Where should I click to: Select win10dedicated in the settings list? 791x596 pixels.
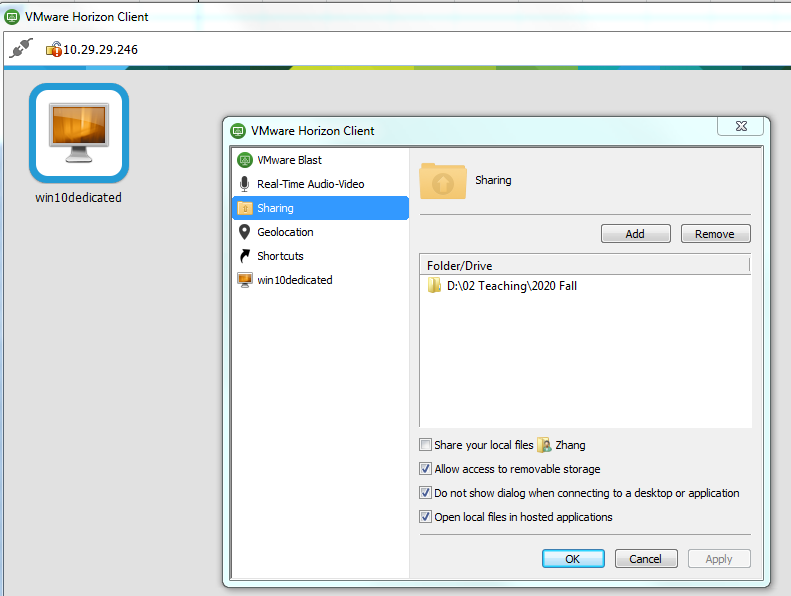pyautogui.click(x=320, y=280)
